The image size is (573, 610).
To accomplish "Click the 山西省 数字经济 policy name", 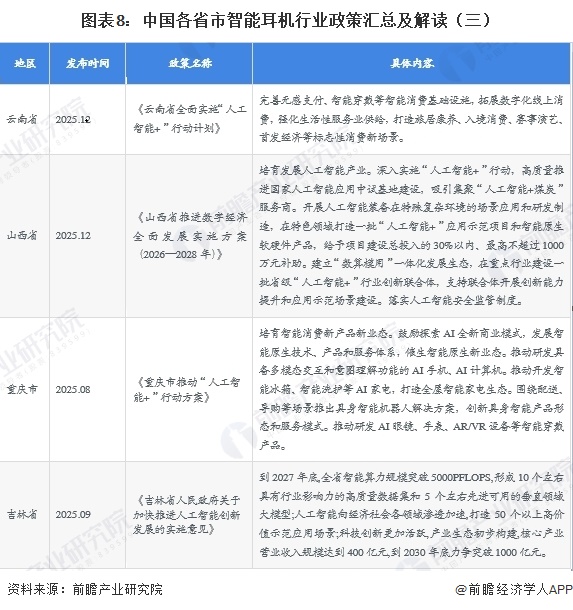I will (190, 235).
